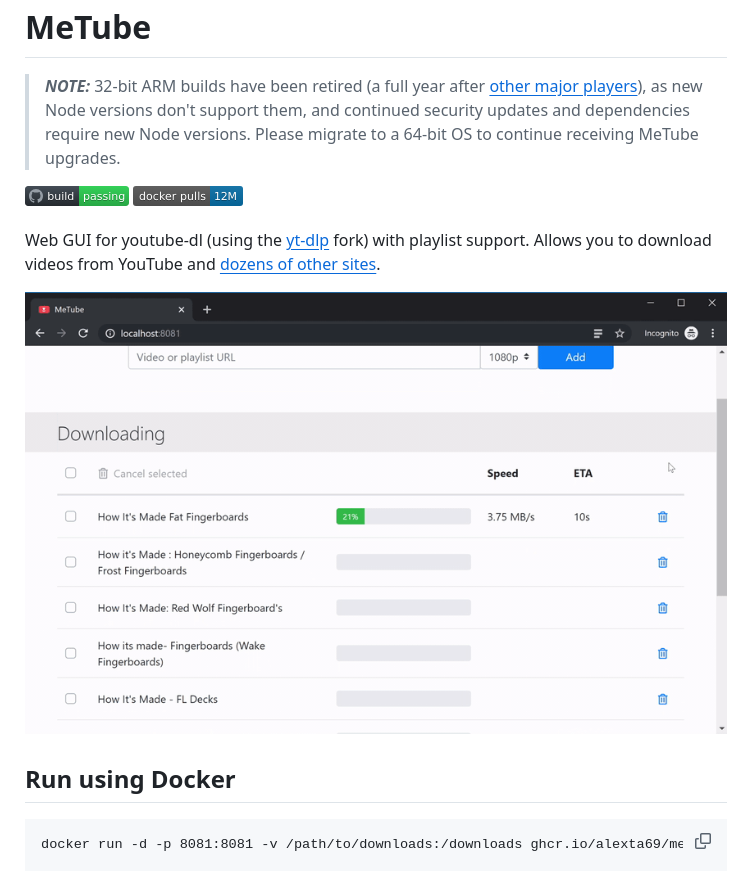Open the browser three-dot menu
Viewport: 747px width, 881px height.
click(713, 333)
